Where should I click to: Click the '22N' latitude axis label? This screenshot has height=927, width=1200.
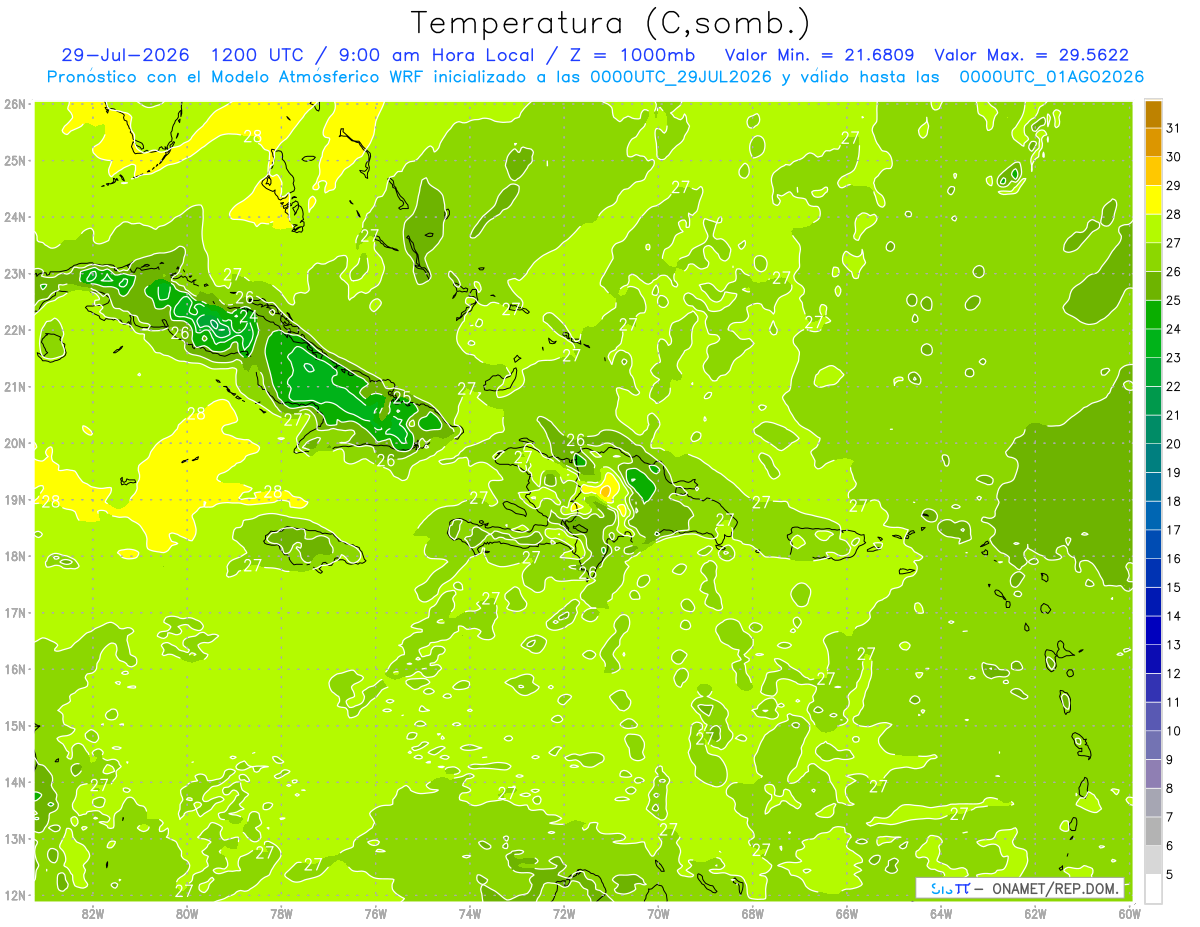15,330
